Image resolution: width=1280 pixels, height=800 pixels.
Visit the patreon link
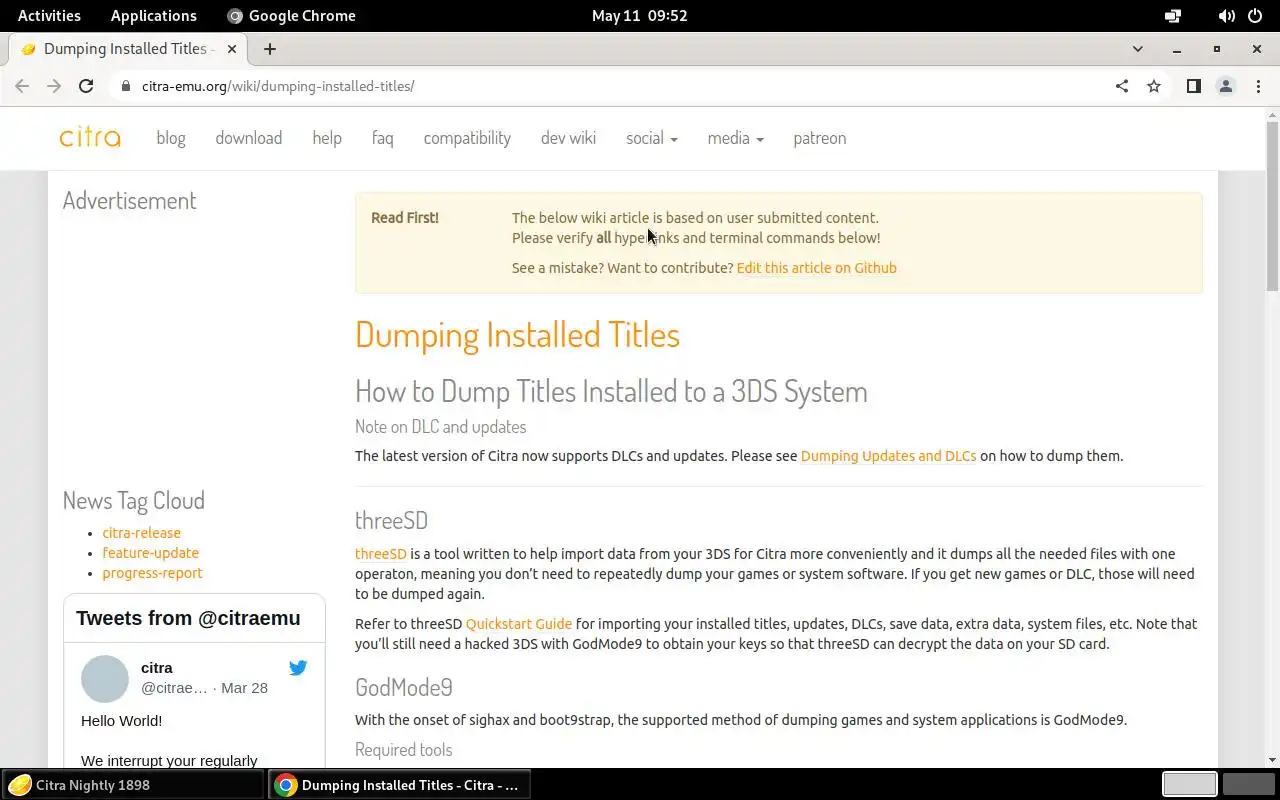point(820,138)
